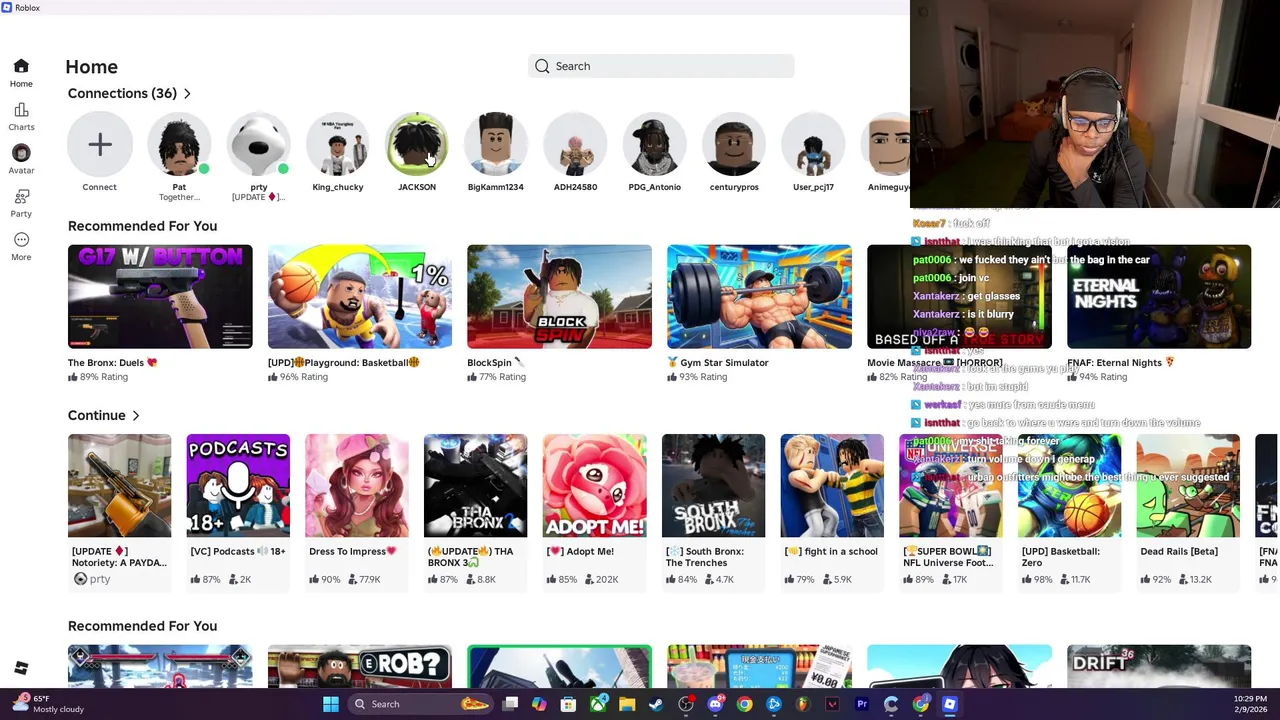Open Pat's connection avatar
The width and height of the screenshot is (1280, 720).
(179, 145)
